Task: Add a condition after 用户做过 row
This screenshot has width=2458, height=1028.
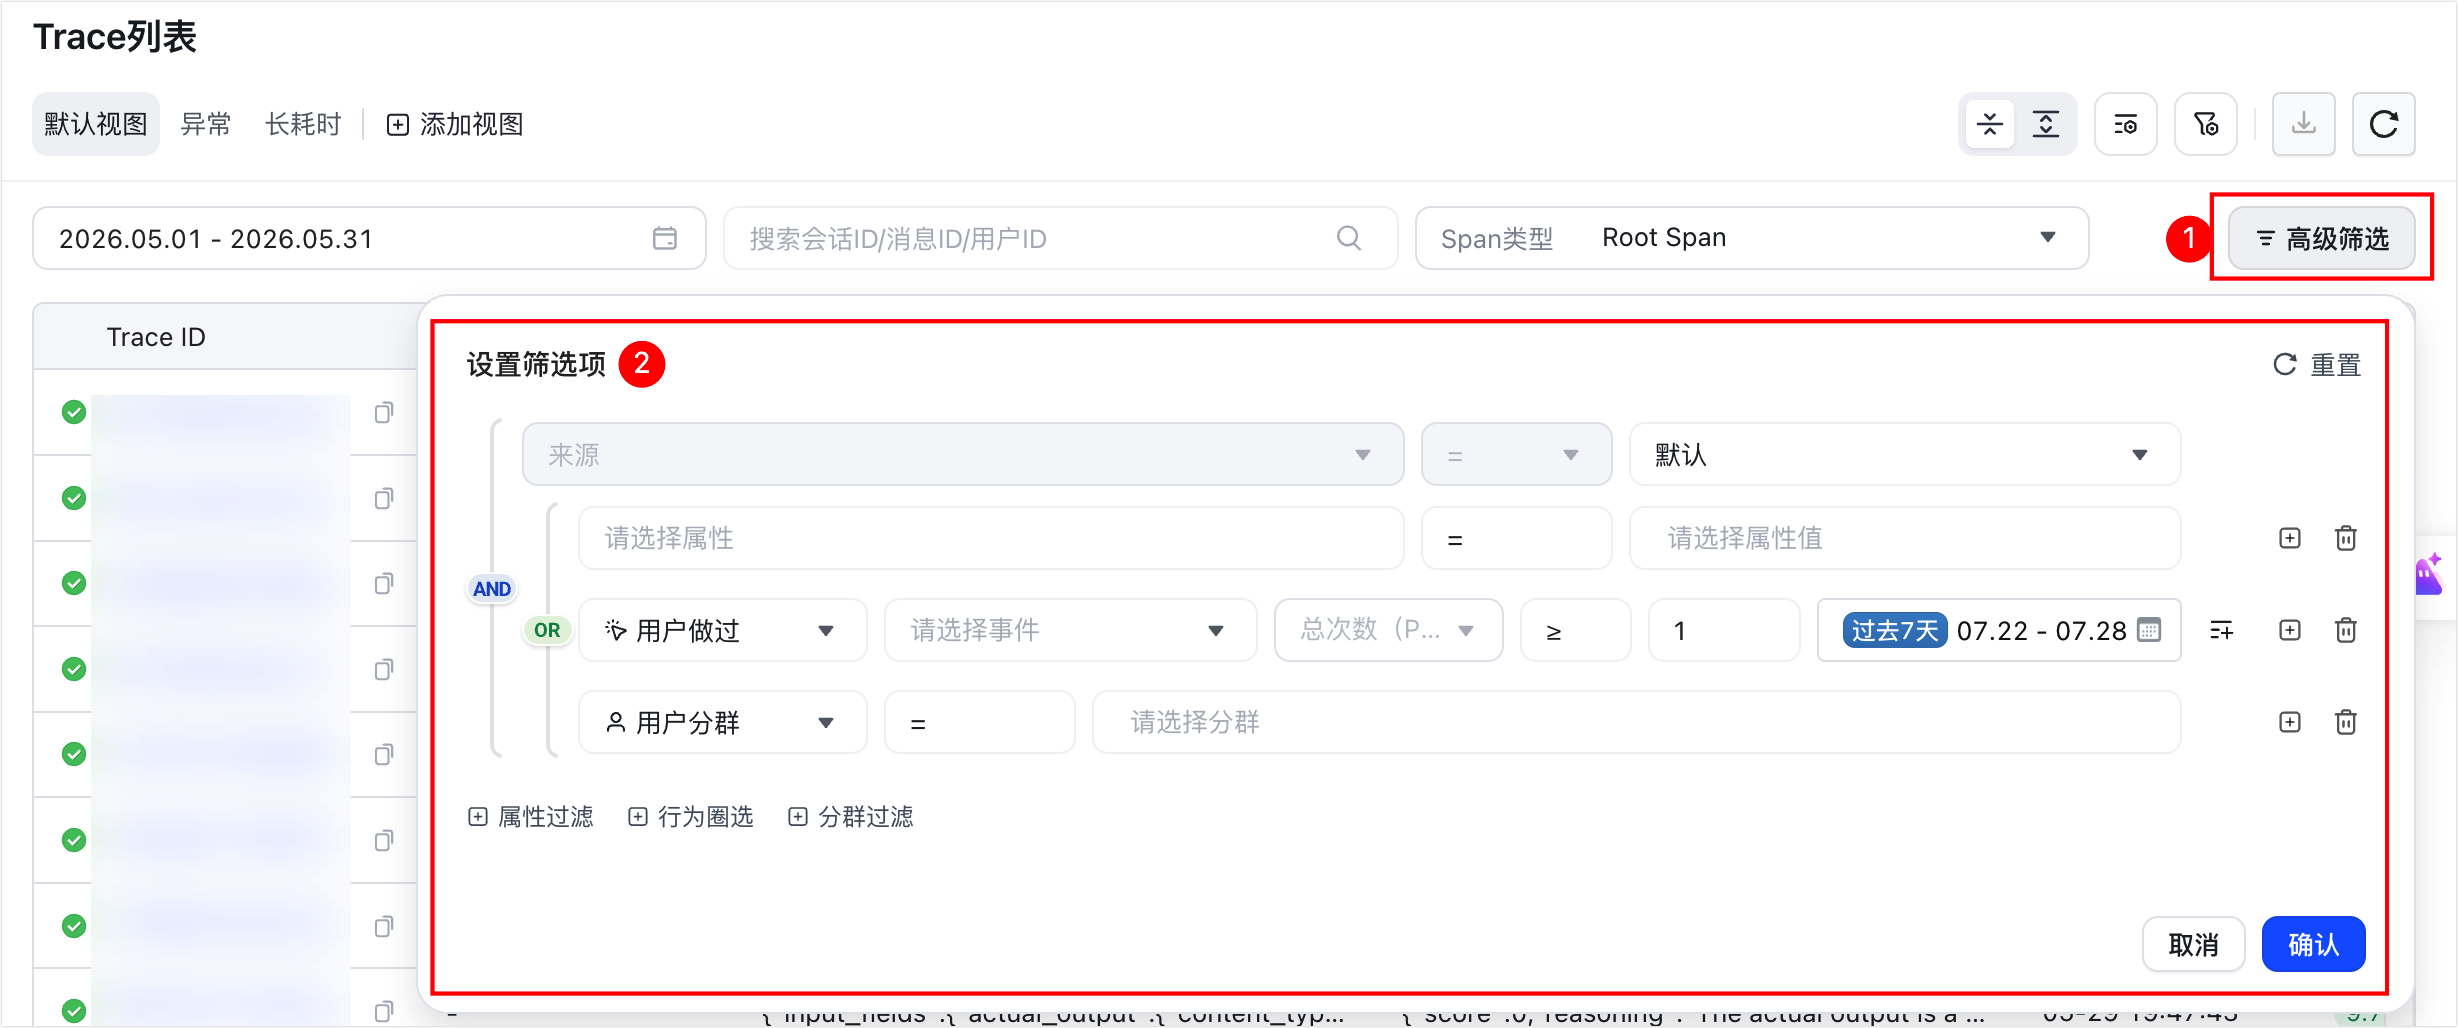Action: 2289,630
